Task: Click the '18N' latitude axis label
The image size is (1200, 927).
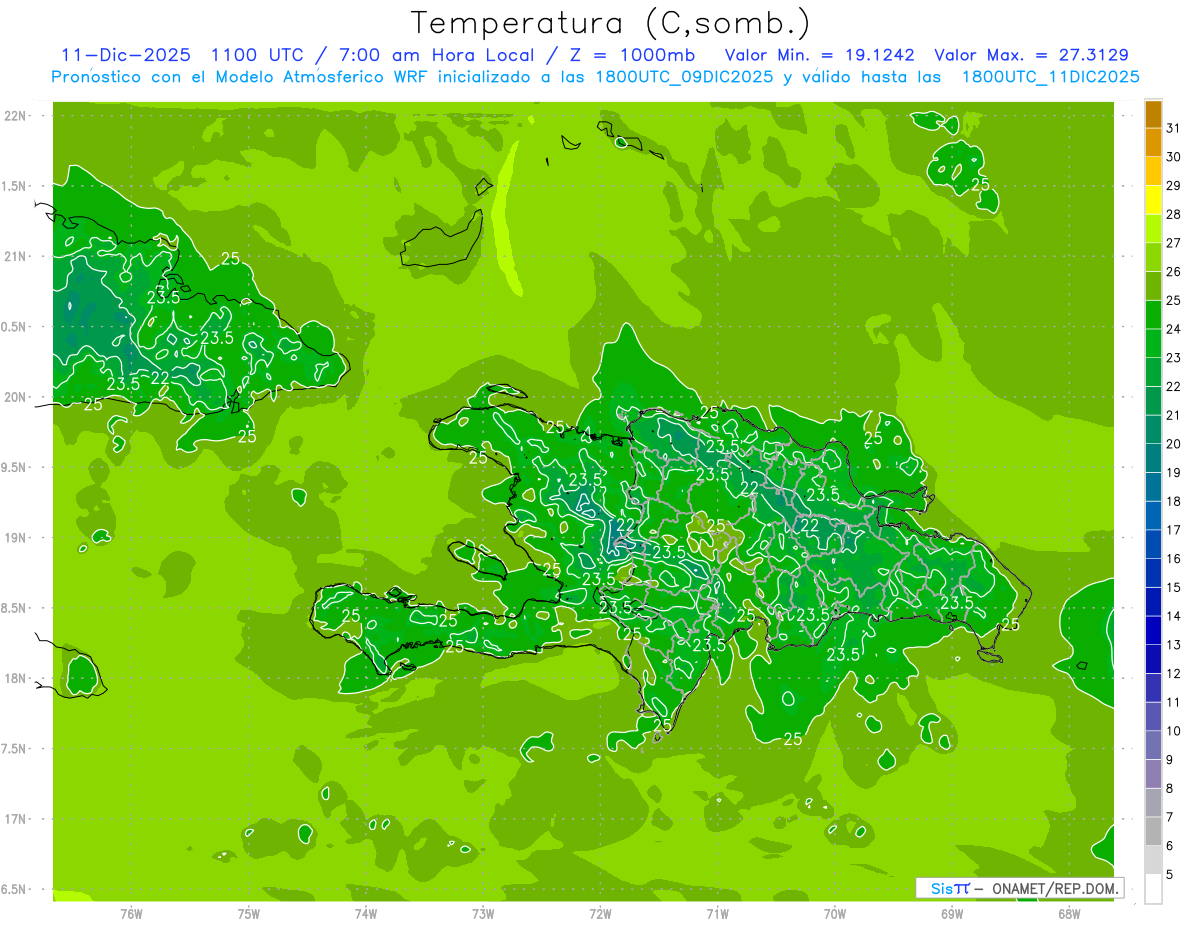Action: coord(16,679)
